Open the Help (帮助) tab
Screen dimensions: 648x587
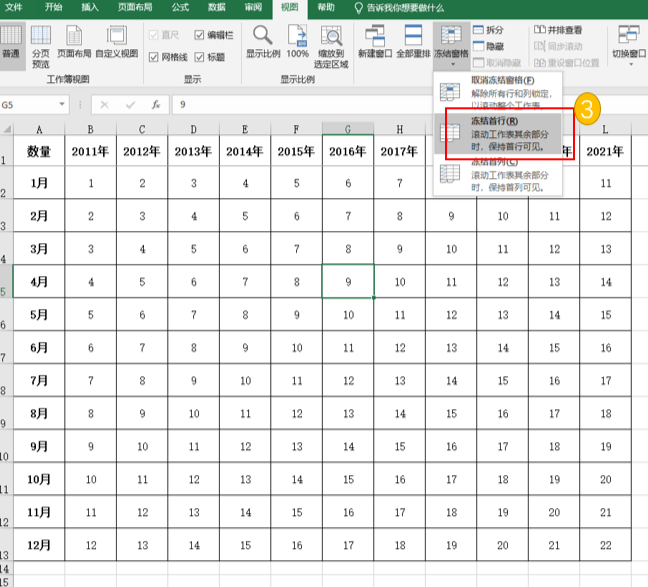pos(326,7)
